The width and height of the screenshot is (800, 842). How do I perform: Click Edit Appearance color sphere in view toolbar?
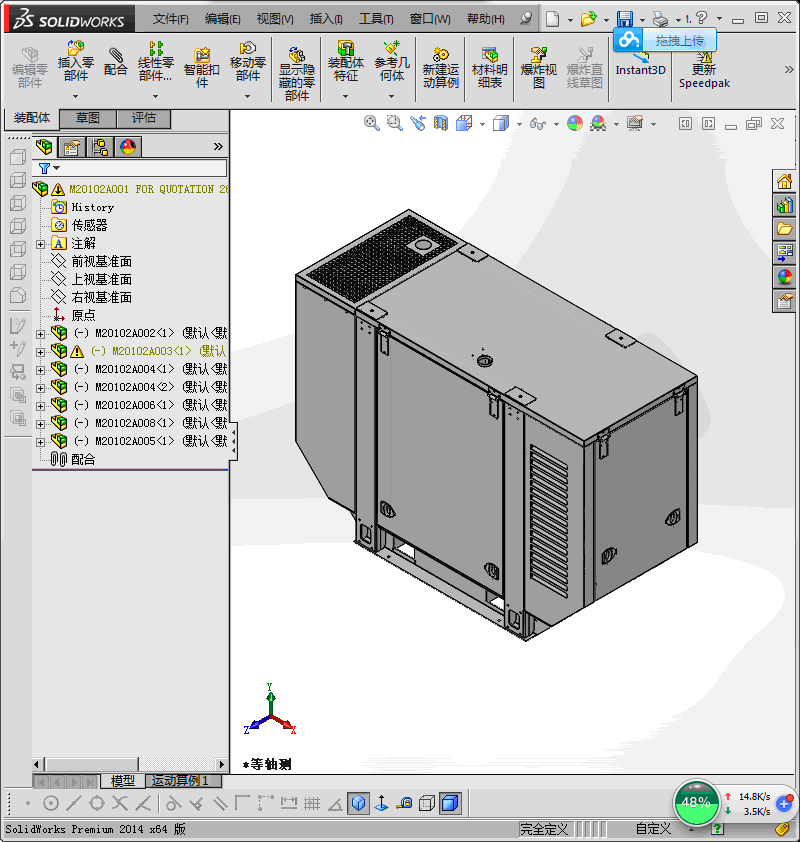pyautogui.click(x=574, y=124)
